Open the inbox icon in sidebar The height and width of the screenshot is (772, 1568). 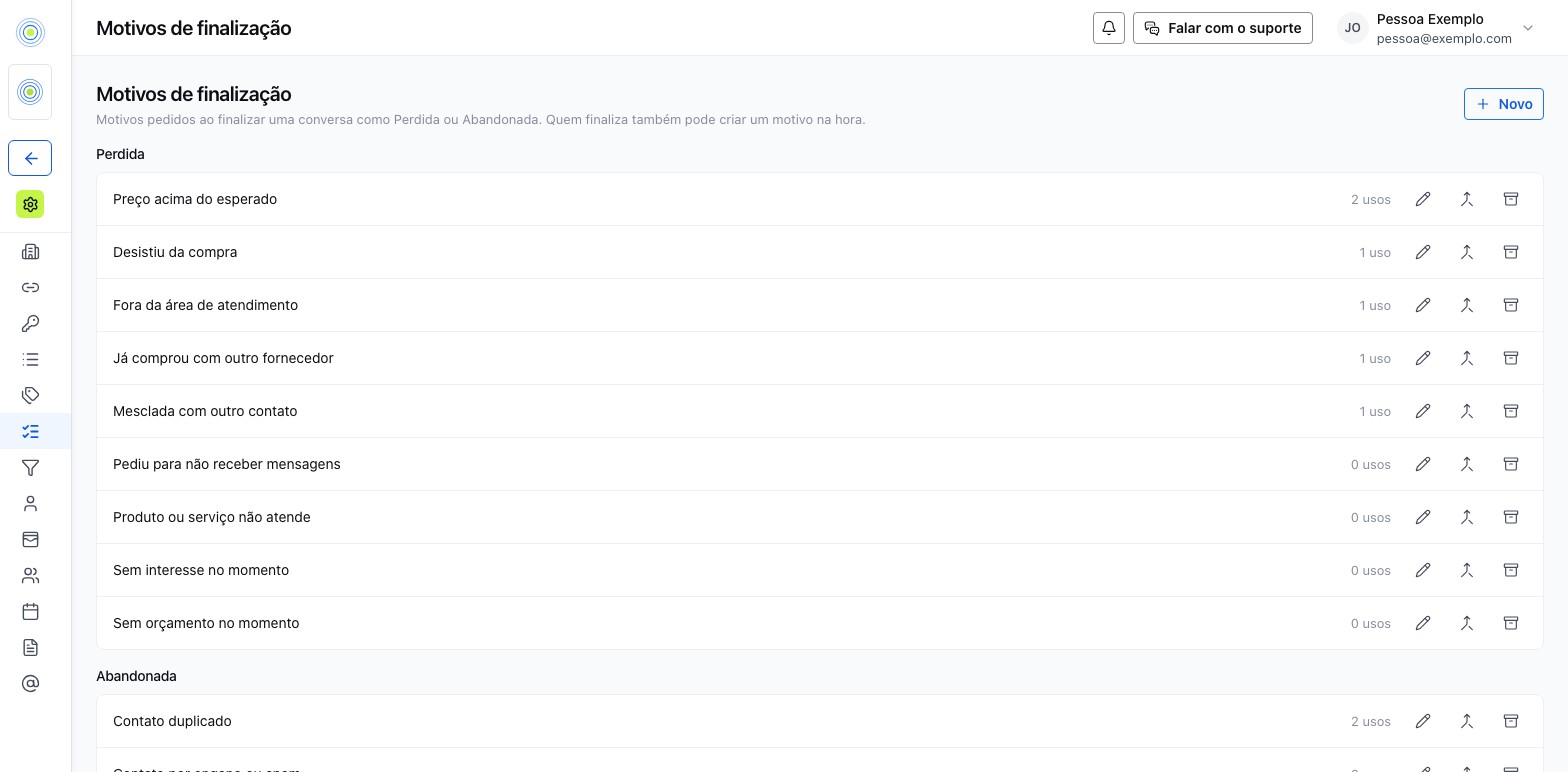coord(30,539)
